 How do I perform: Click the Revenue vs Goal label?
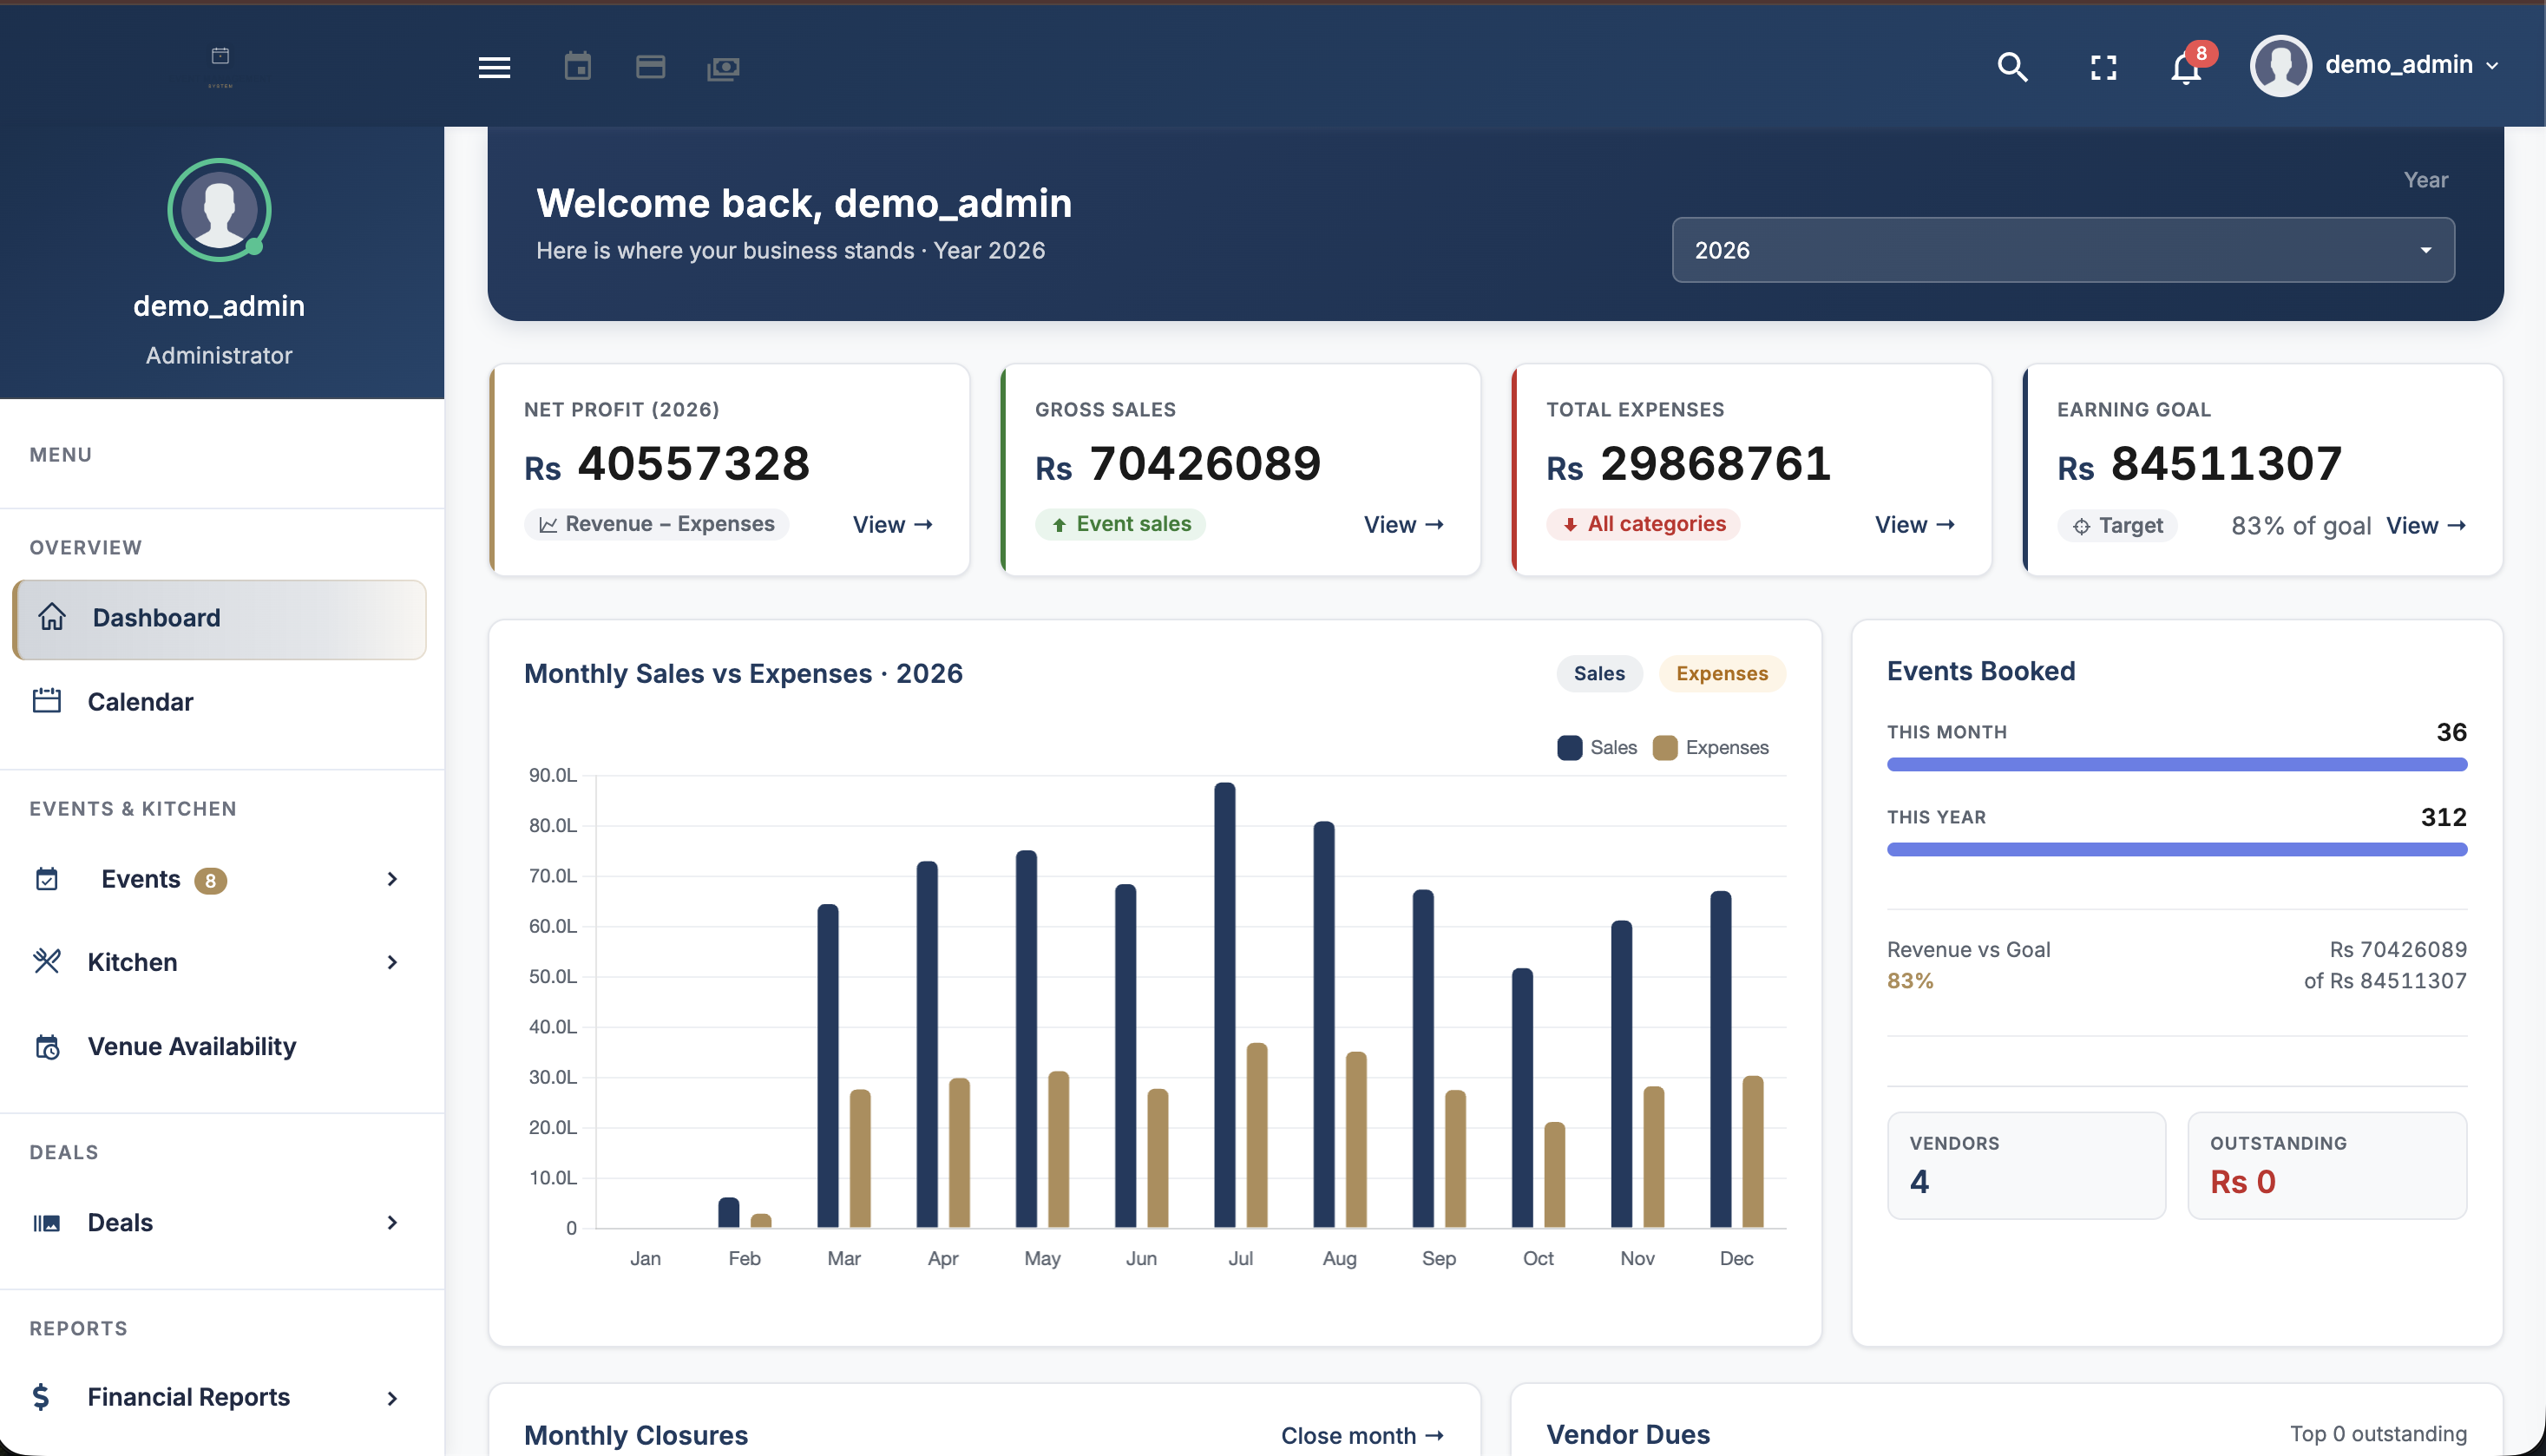coord(1968,949)
